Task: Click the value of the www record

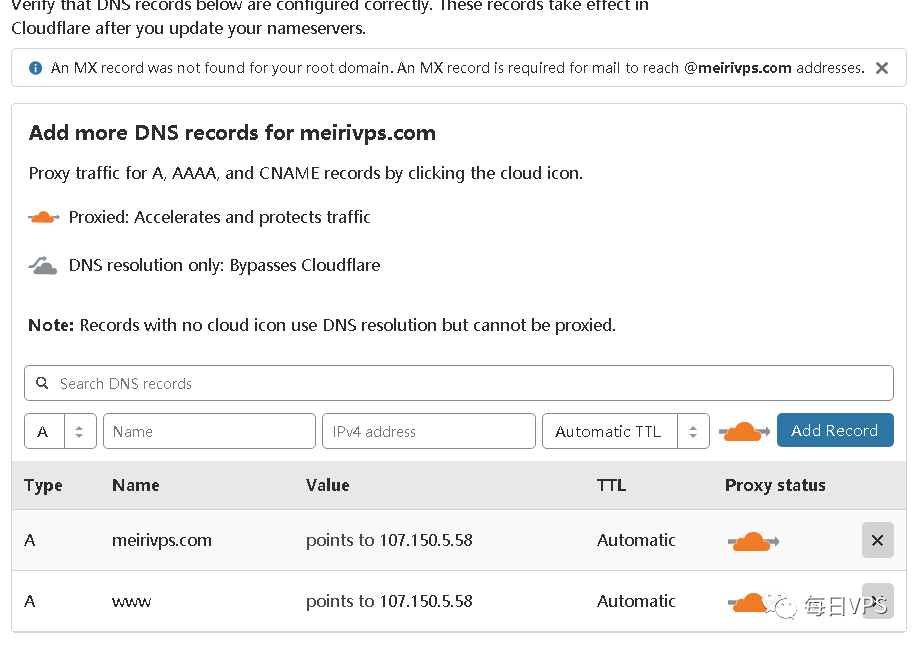Action: click(x=389, y=601)
